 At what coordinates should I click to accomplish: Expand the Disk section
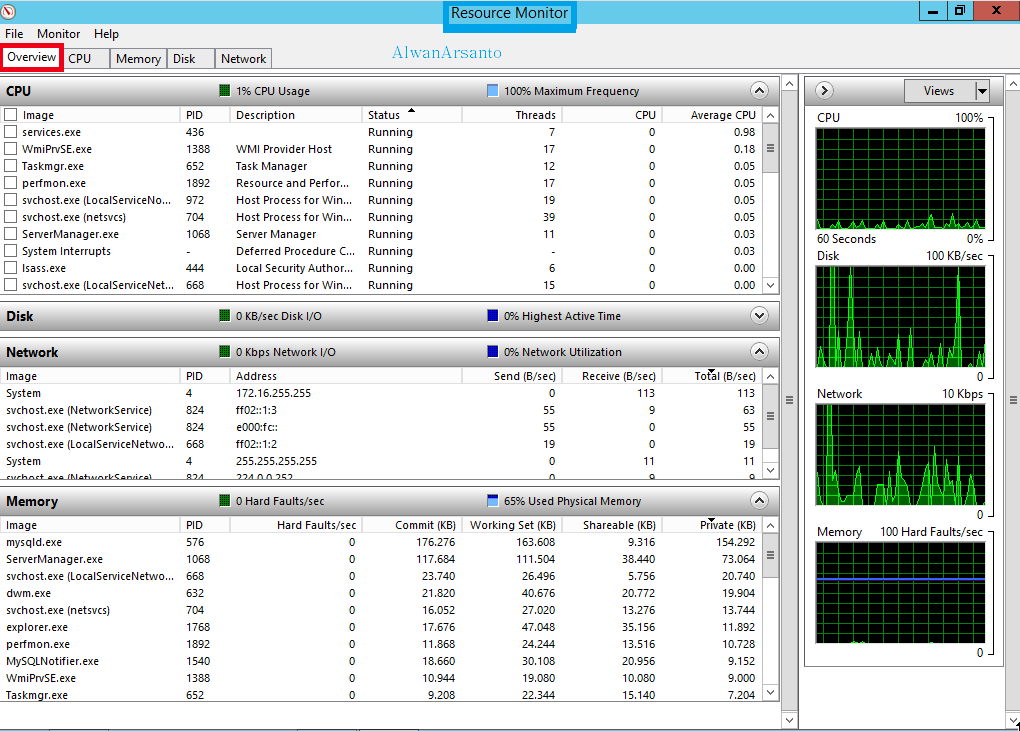pos(759,316)
